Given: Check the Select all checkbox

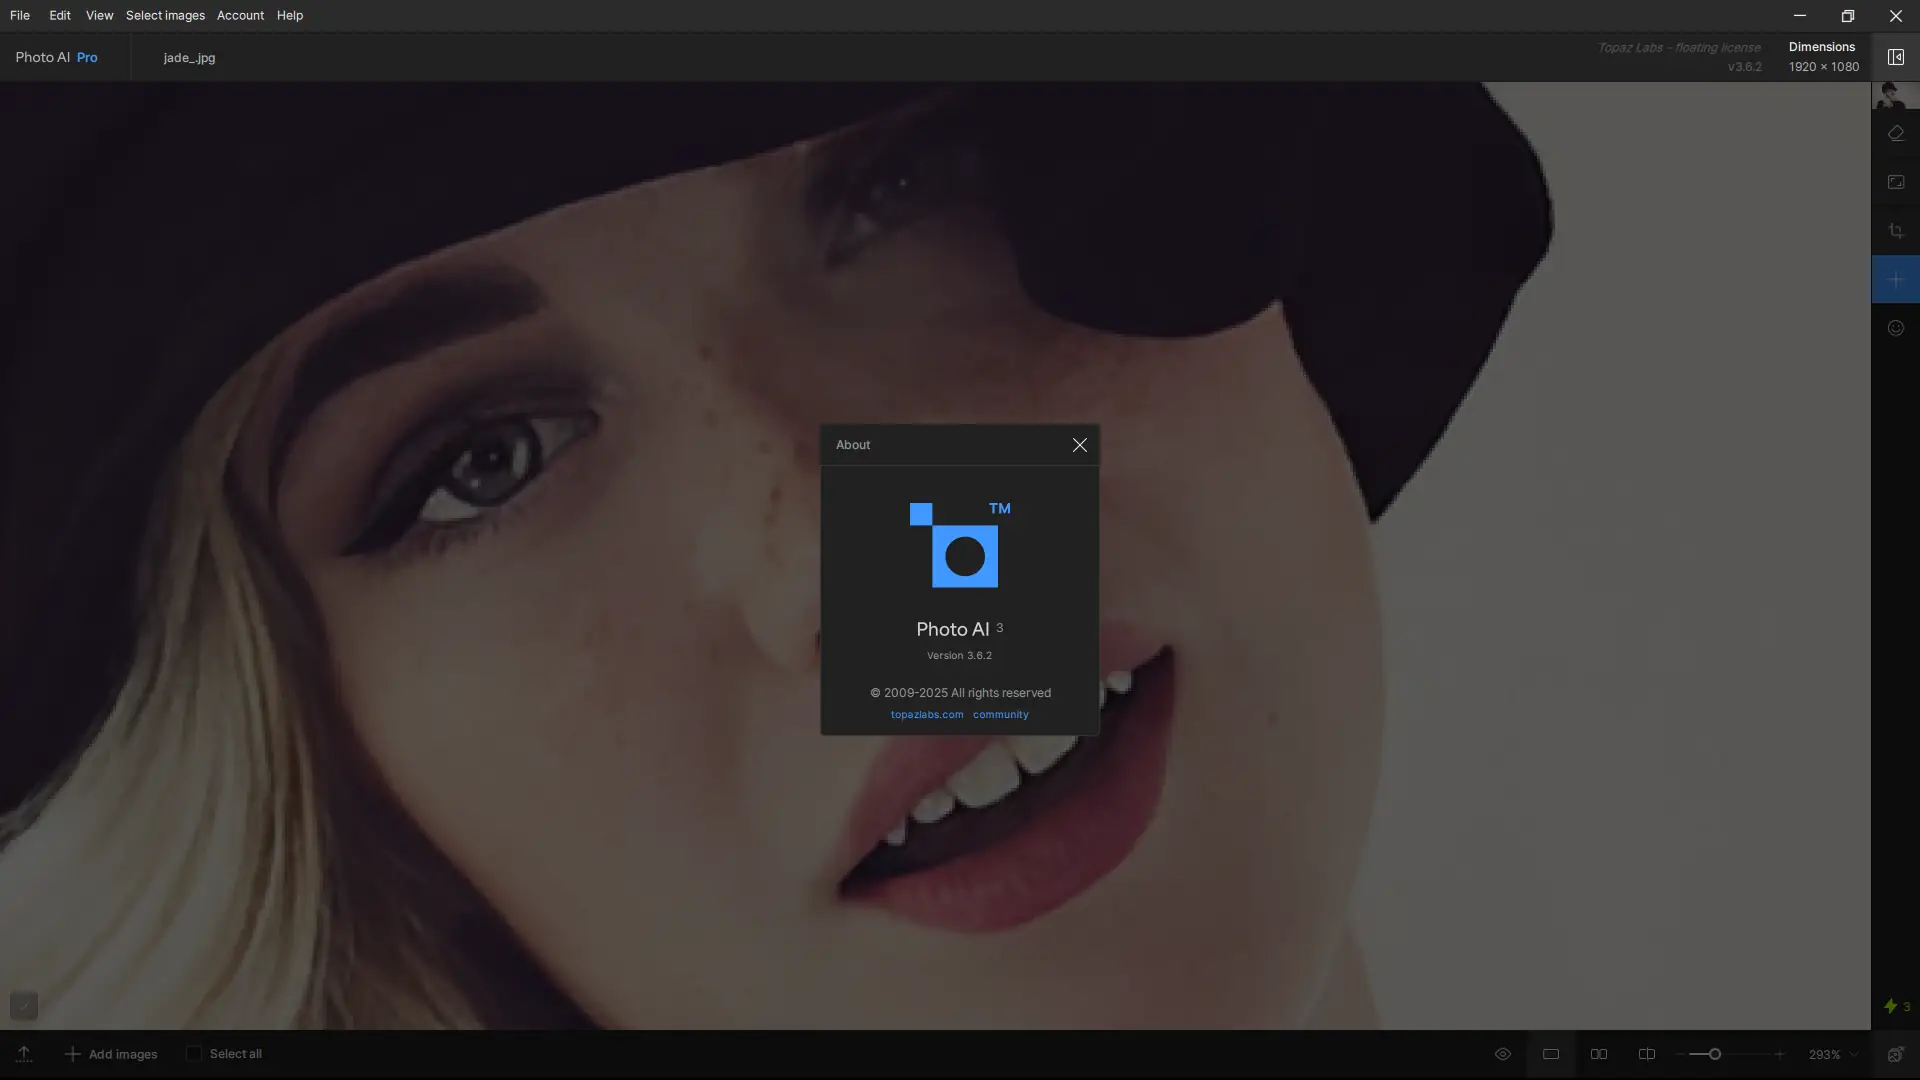Looking at the screenshot, I should click(x=194, y=1054).
